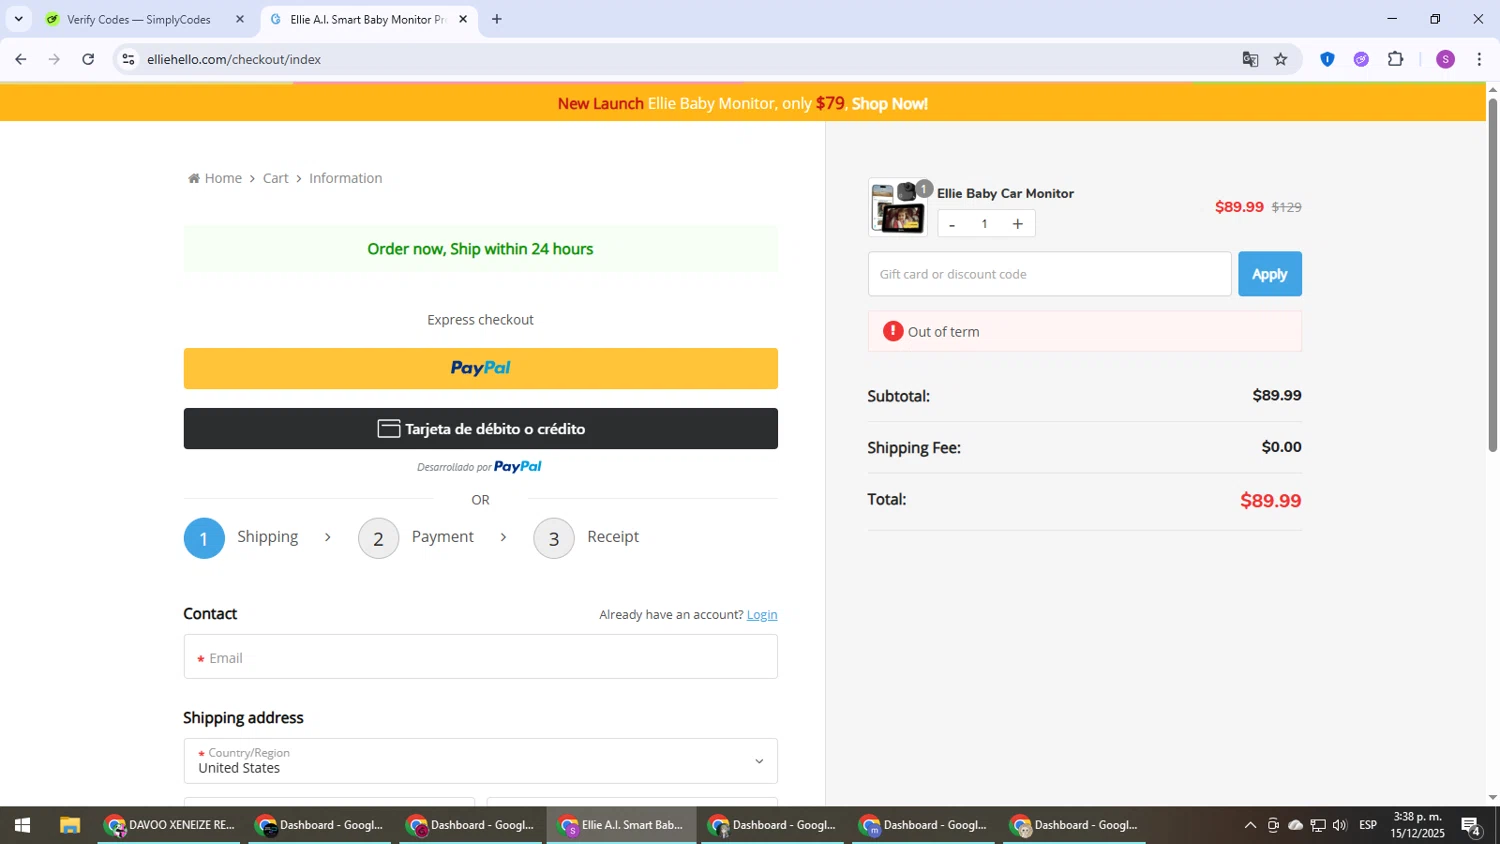Screen dimensions: 1500x844
Task: Focus gift card or discount code field
Action: (1049, 274)
